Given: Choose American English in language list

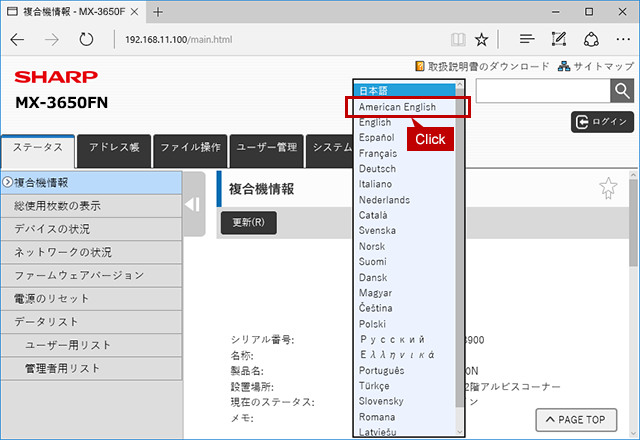Looking at the screenshot, I should click(x=405, y=107).
